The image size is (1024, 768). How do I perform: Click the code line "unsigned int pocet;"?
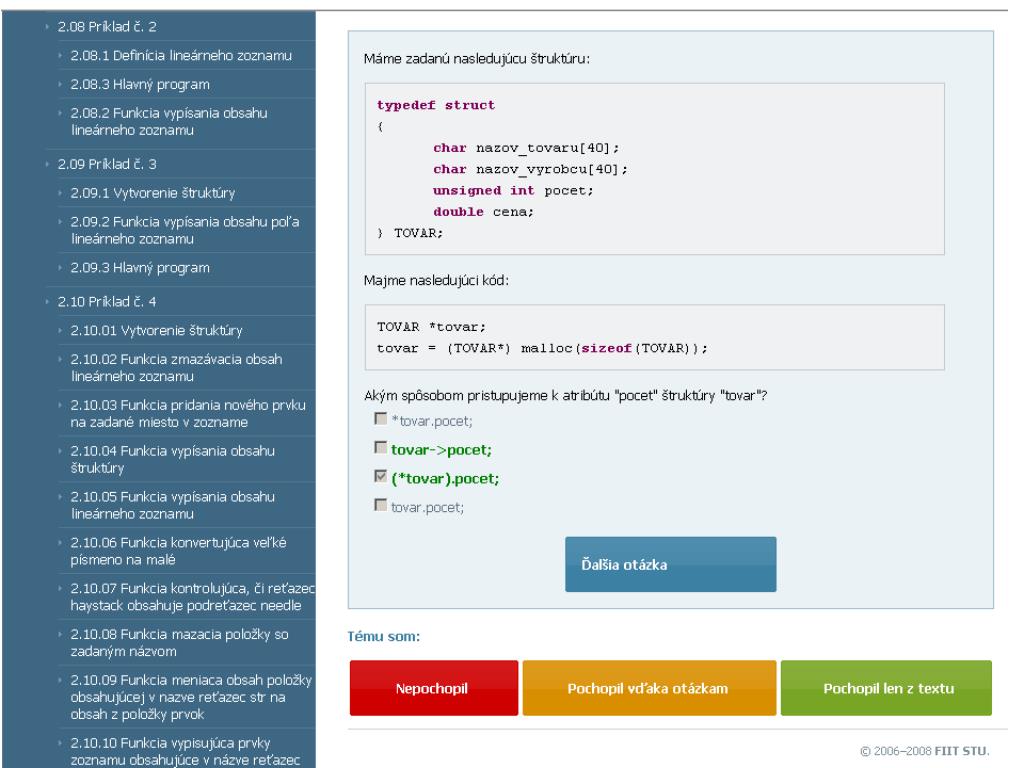coord(513,191)
